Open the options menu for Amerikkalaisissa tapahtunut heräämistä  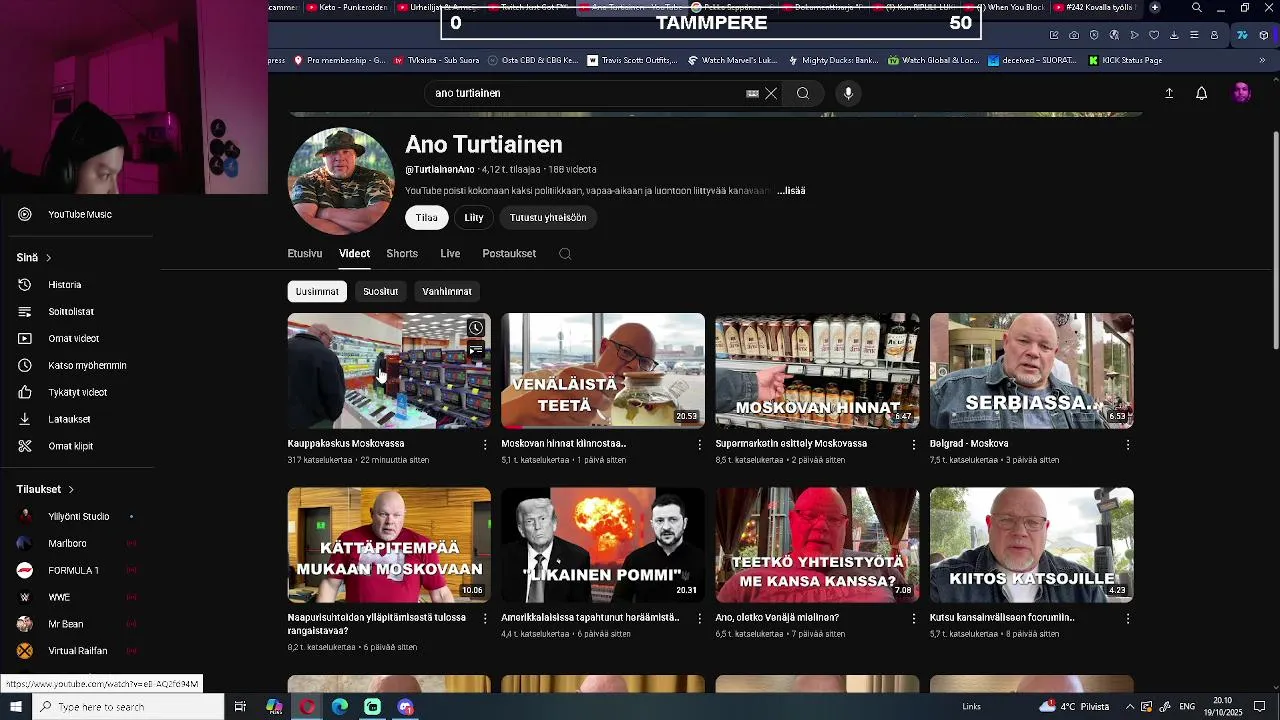pos(699,618)
